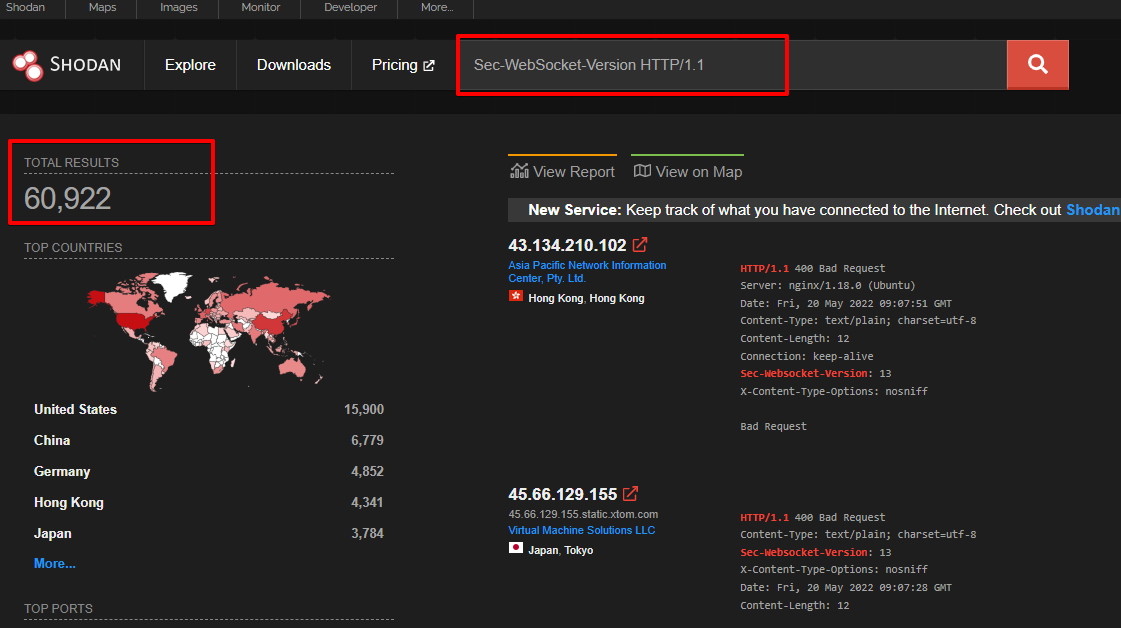Go to the Downloads page
Viewport: 1121px width, 628px height.
[x=294, y=65]
